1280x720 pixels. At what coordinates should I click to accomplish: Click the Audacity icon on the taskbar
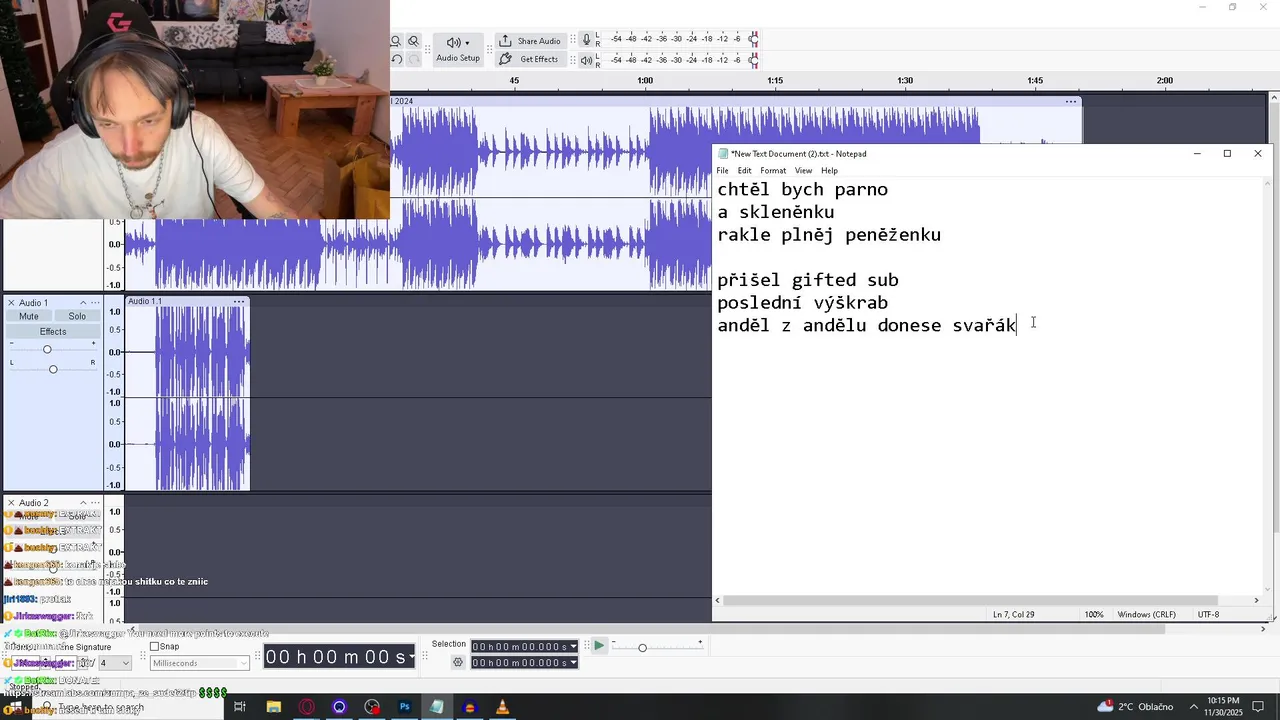[x=470, y=707]
